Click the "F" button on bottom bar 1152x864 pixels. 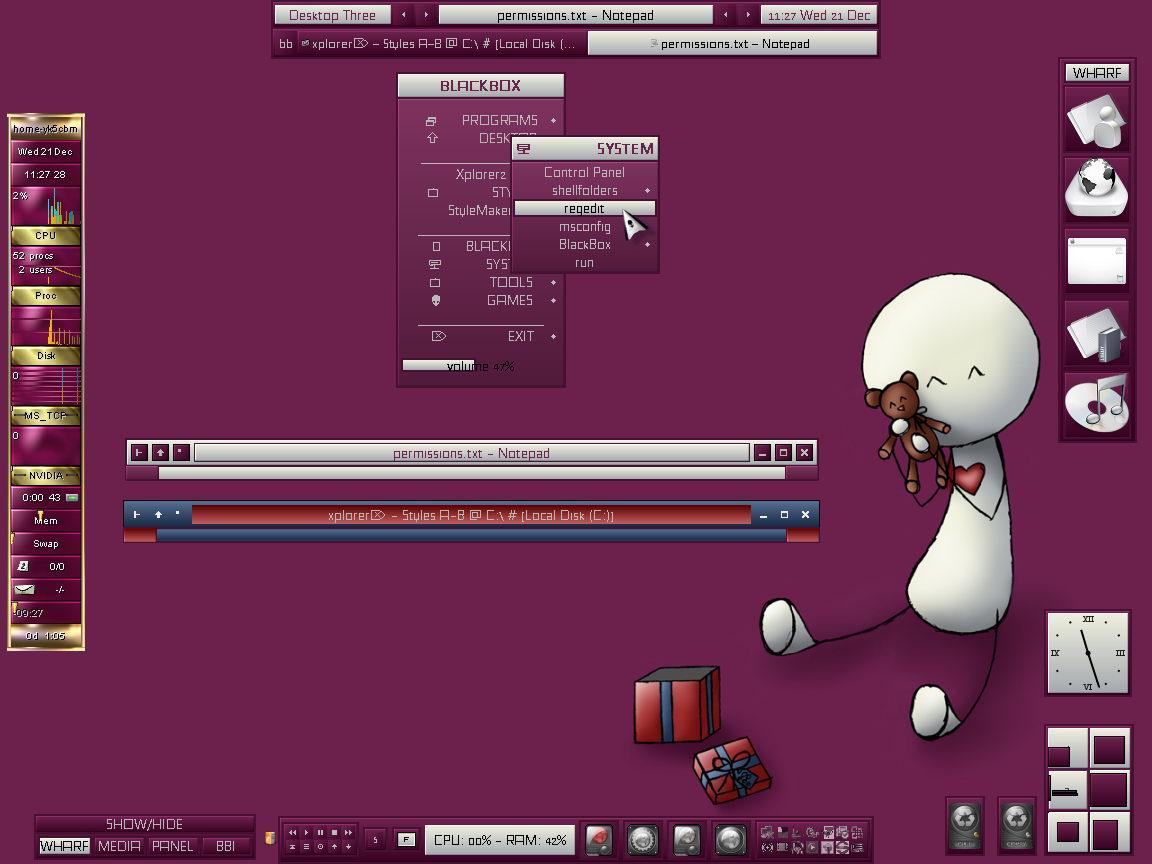click(x=406, y=839)
